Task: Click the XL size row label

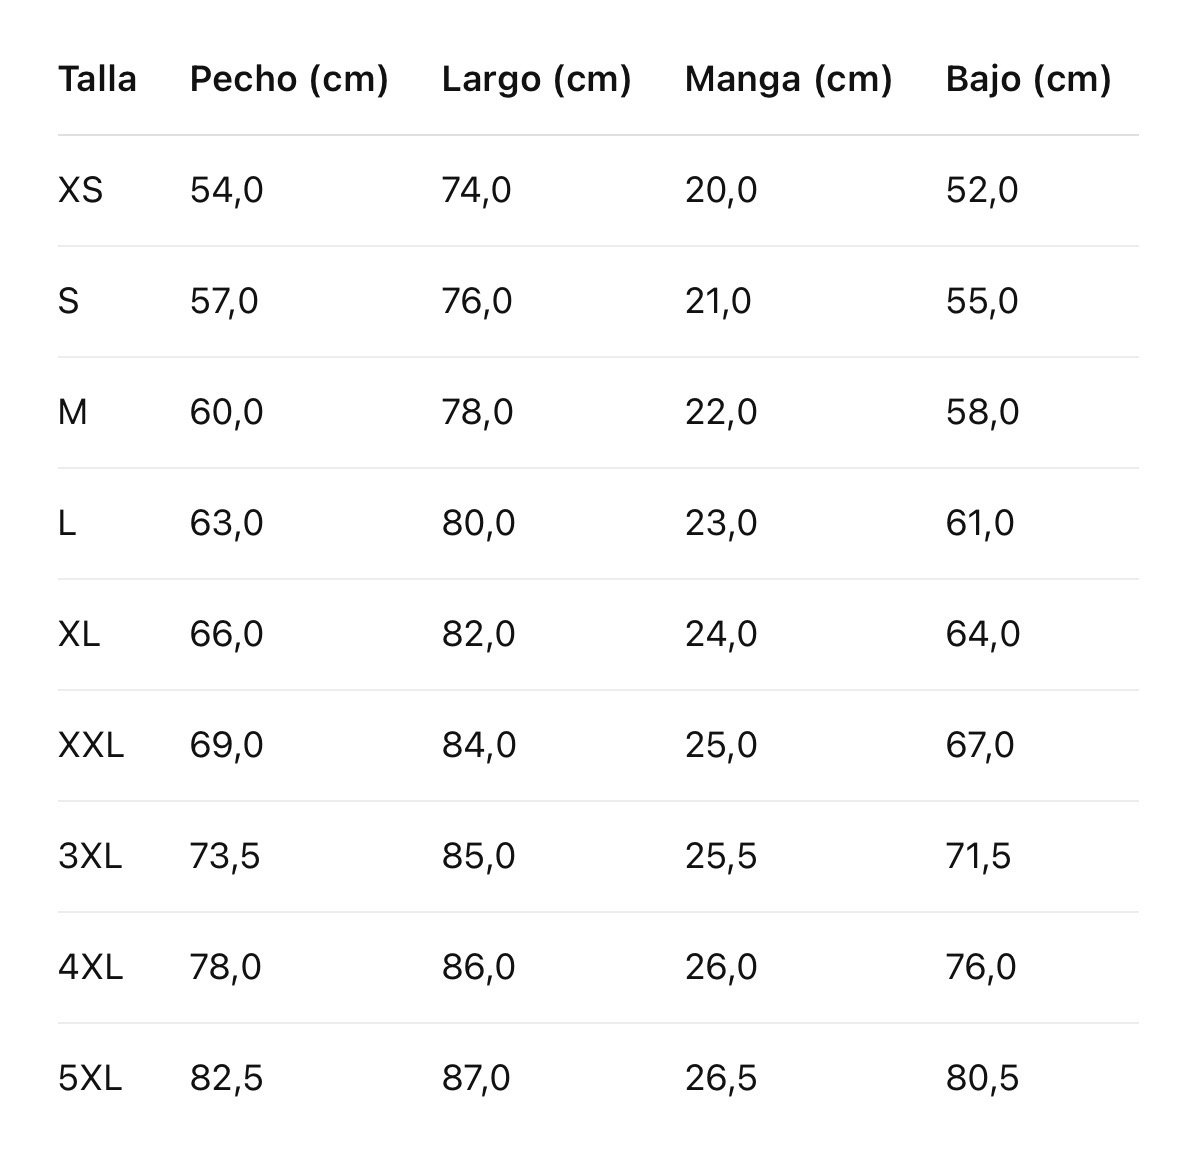Action: click(79, 634)
